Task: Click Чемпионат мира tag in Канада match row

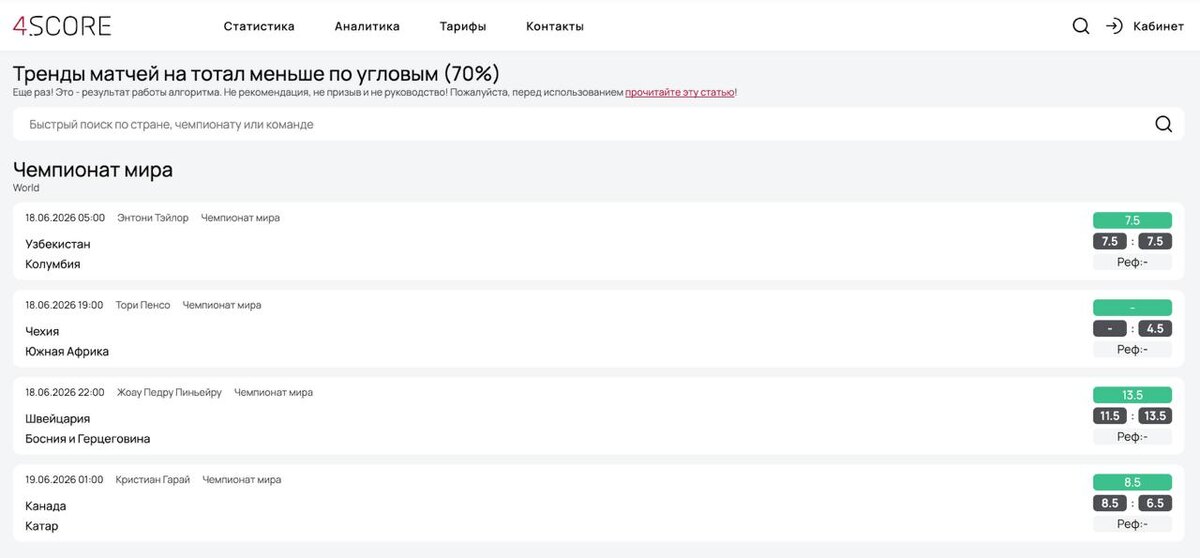Action: pyautogui.click(x=242, y=480)
